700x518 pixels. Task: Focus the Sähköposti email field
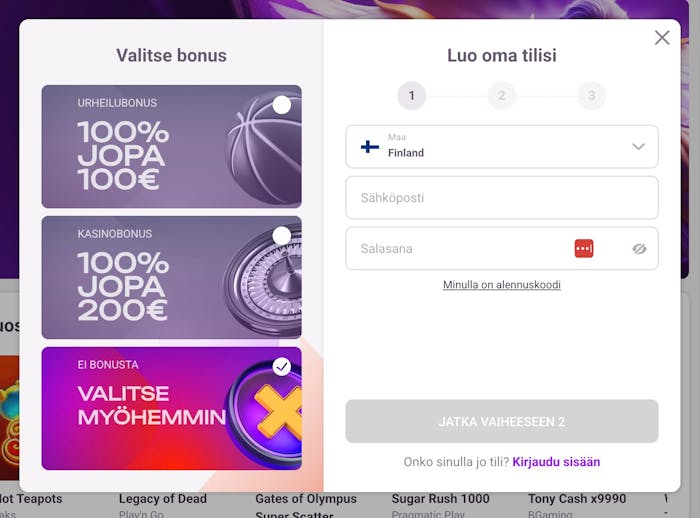[x=502, y=197]
